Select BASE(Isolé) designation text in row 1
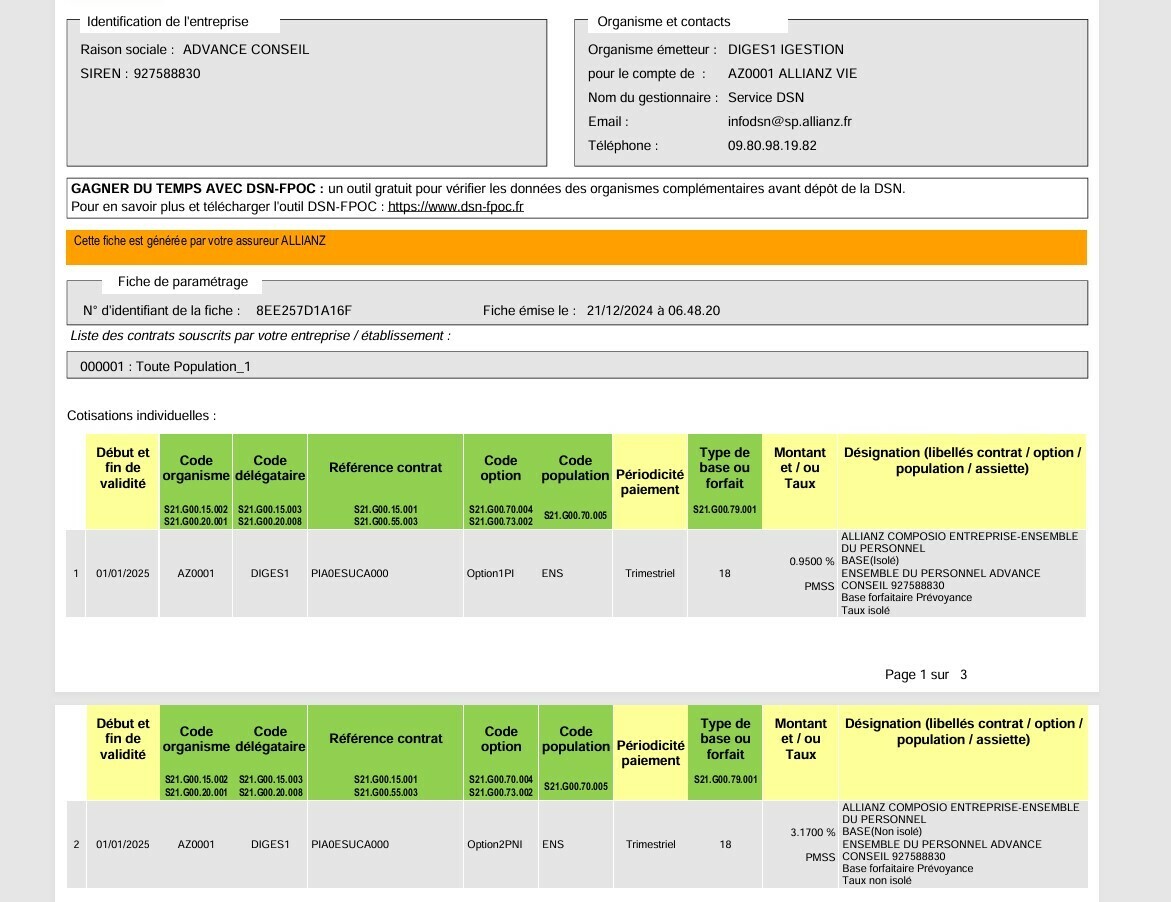Image resolution: width=1171 pixels, height=902 pixels. pyautogui.click(x=870, y=561)
